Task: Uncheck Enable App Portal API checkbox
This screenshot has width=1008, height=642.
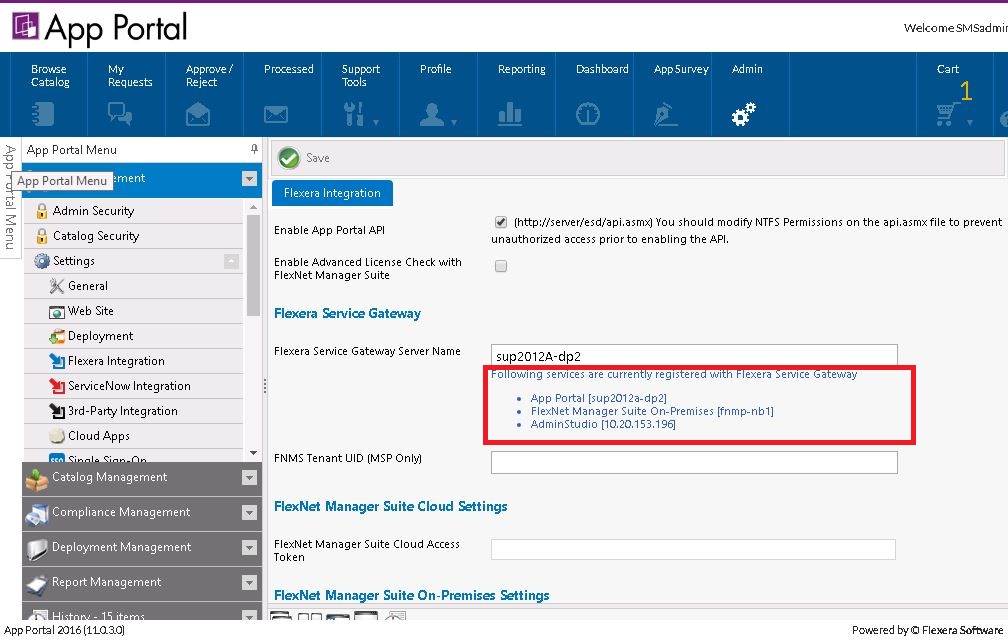Action: [x=501, y=222]
